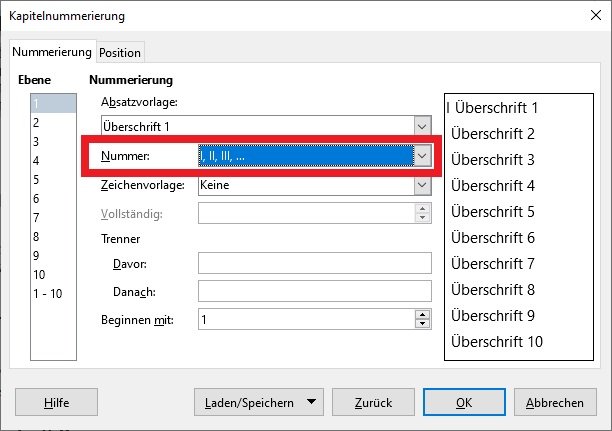This screenshot has height=431, width=612.
Task: Open the Zeichenvorlage dropdown
Action: pyautogui.click(x=423, y=185)
